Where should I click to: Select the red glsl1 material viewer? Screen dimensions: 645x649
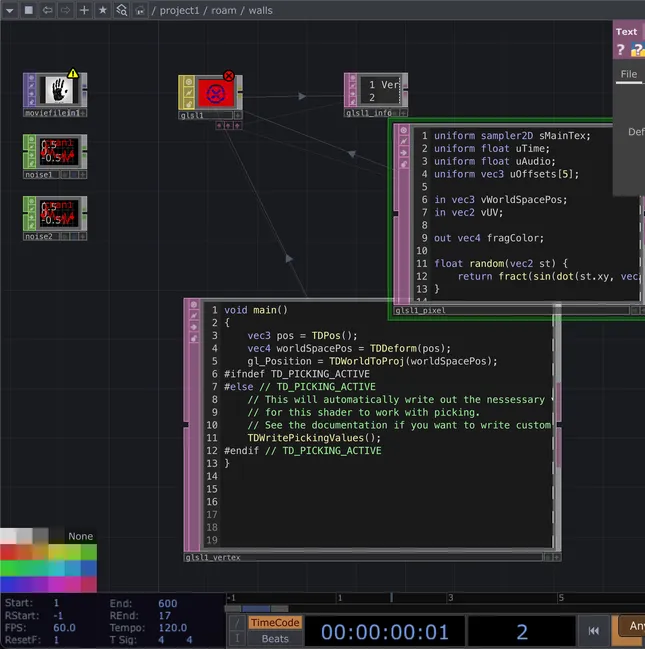216,94
